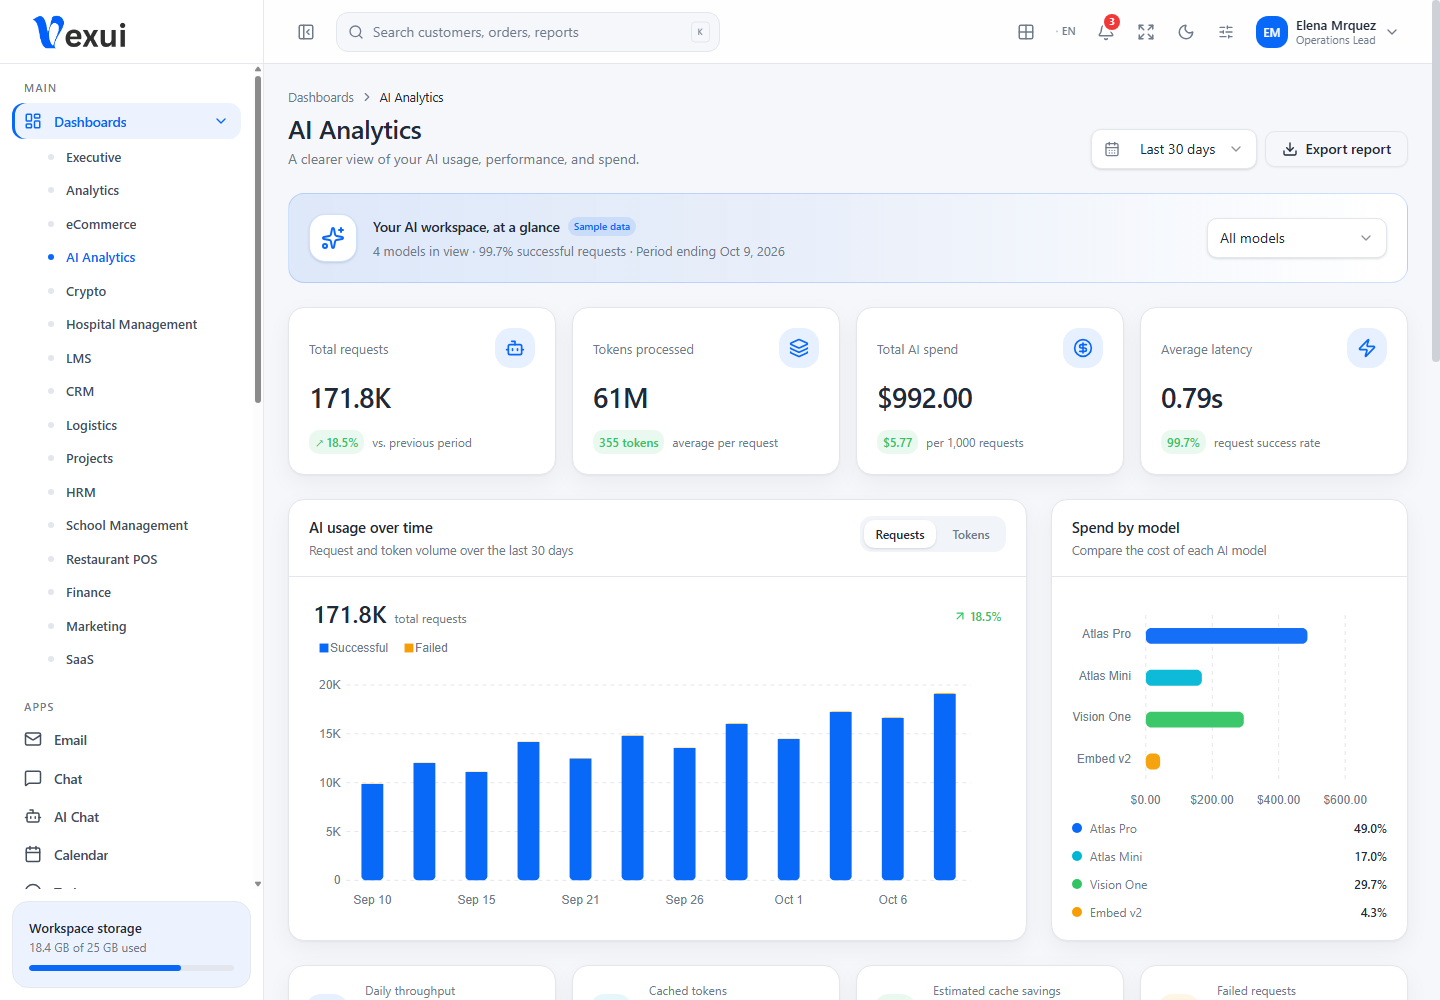This screenshot has width=1440, height=1000.
Task: Enter fullscreen mode via expand icon
Action: [1146, 32]
